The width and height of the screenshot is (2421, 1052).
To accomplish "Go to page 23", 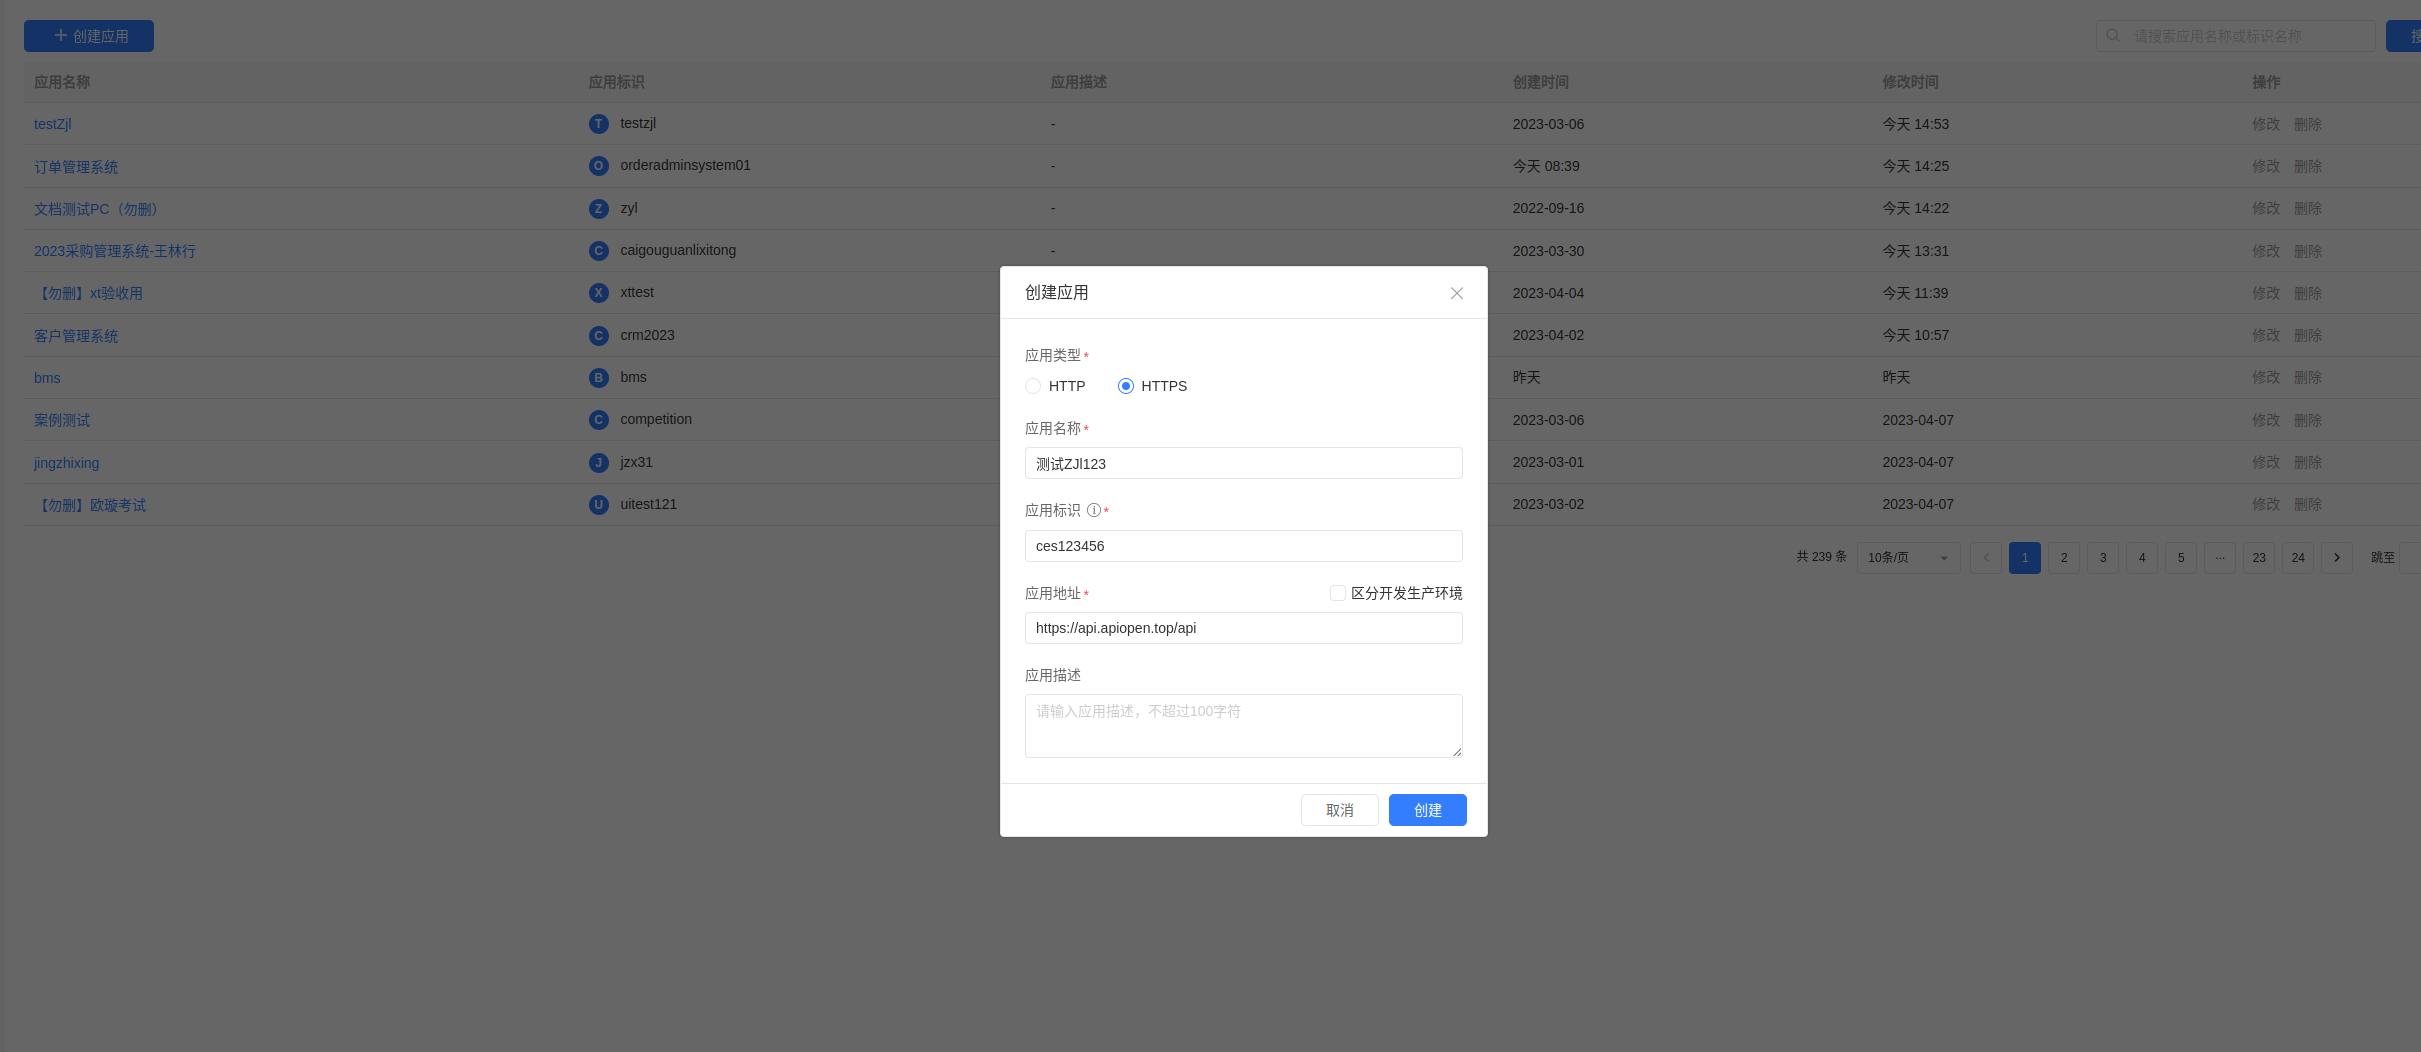I will pos(2258,558).
